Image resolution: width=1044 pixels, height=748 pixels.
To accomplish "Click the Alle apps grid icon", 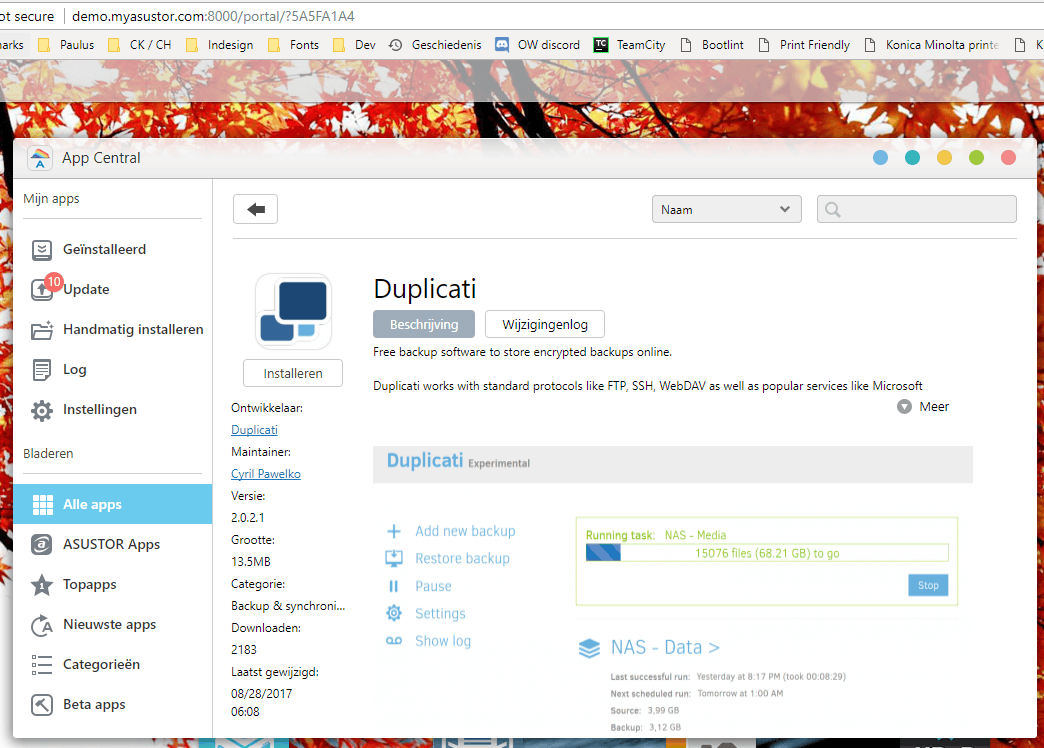I will click(43, 505).
